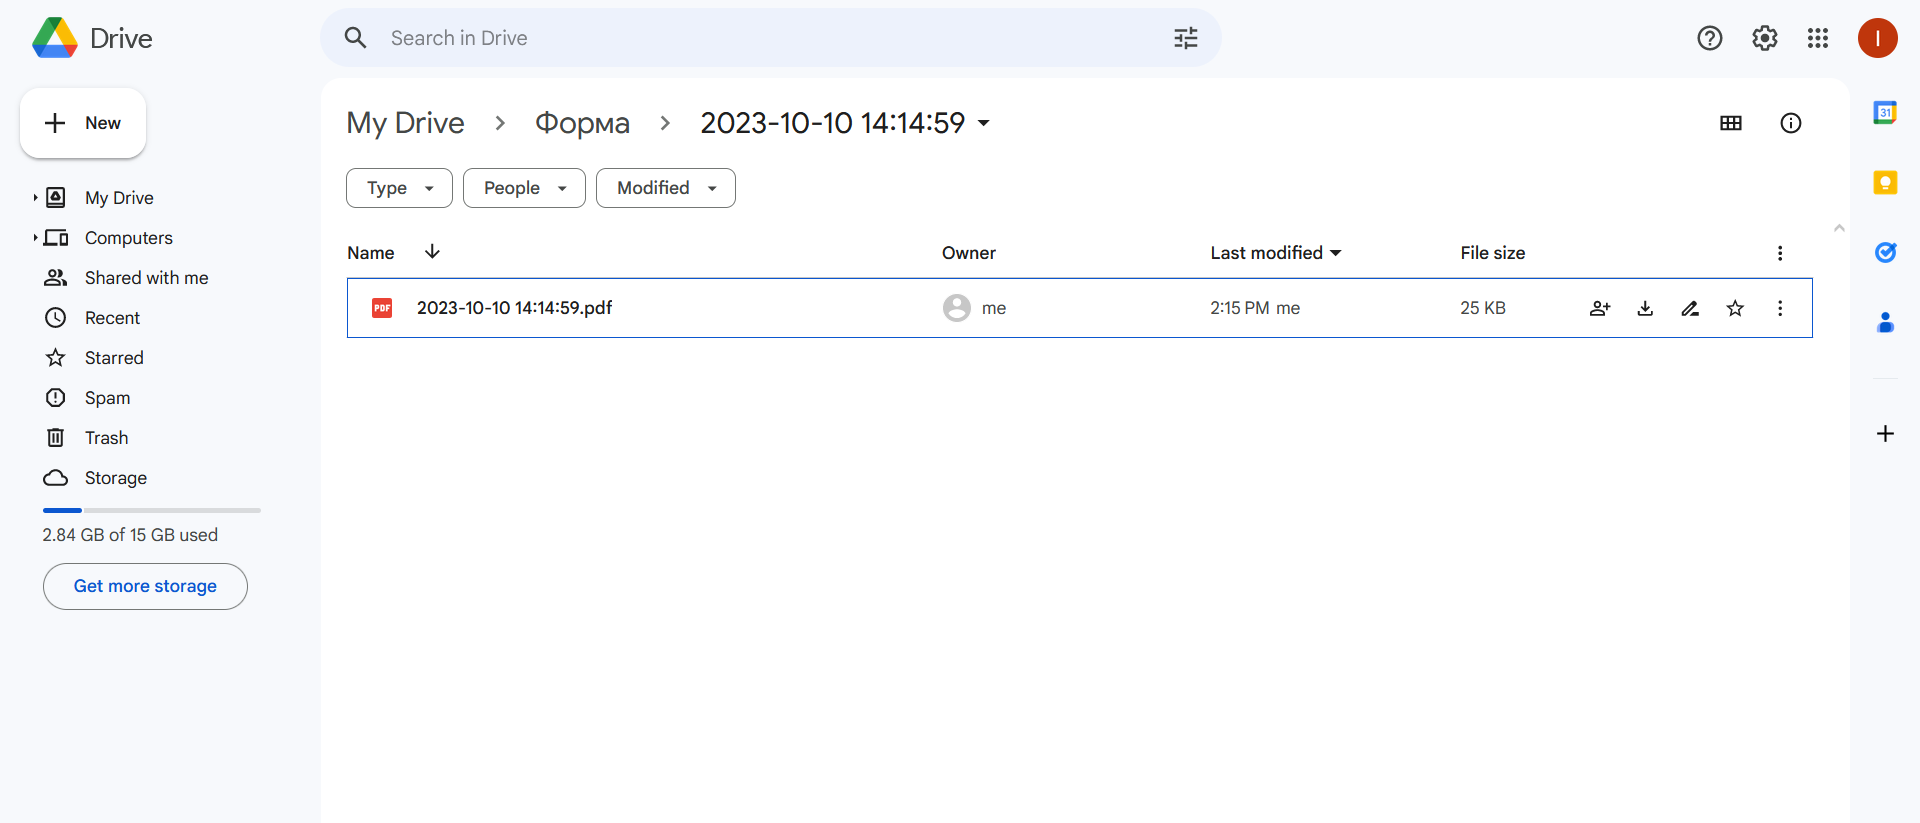
Task: Select the 2023-10-10 14:14:59.pdf file name
Action: [x=514, y=308]
